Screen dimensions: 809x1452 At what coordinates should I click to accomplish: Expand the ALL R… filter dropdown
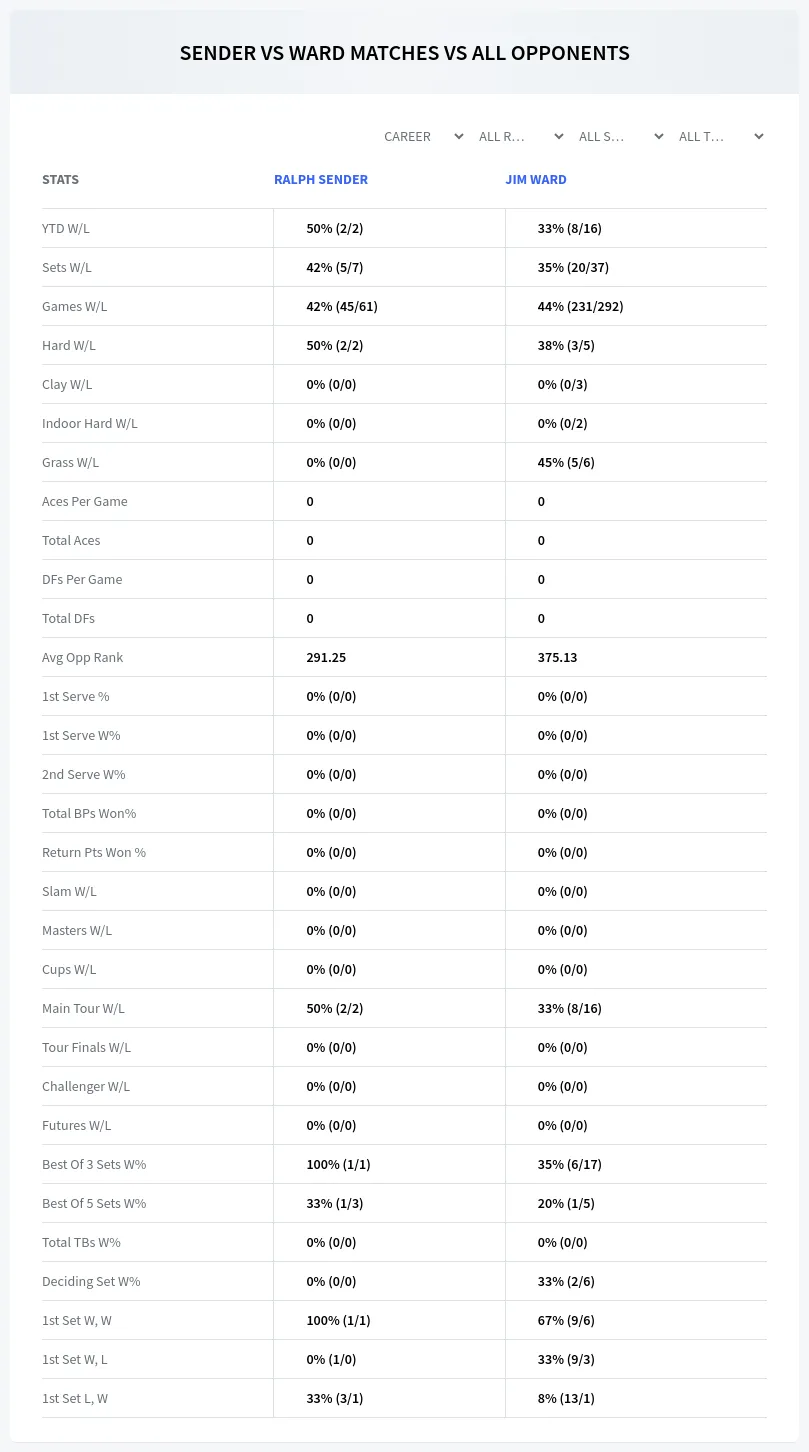(x=522, y=136)
